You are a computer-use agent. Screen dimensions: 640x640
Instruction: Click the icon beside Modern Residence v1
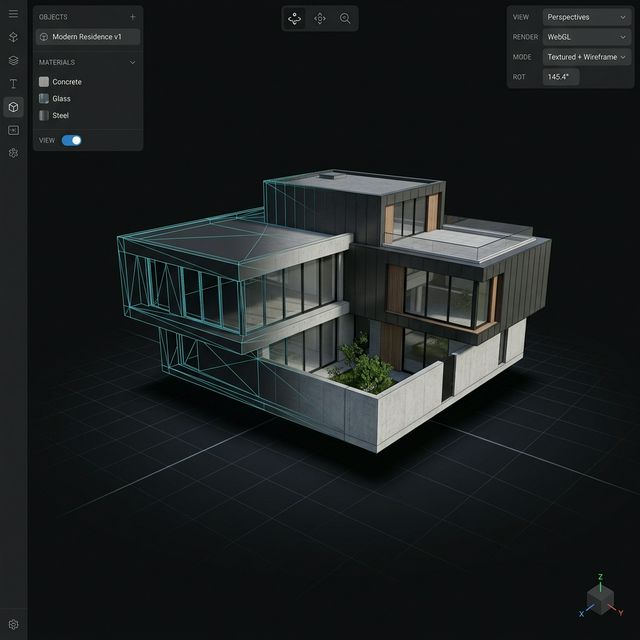coord(44,37)
